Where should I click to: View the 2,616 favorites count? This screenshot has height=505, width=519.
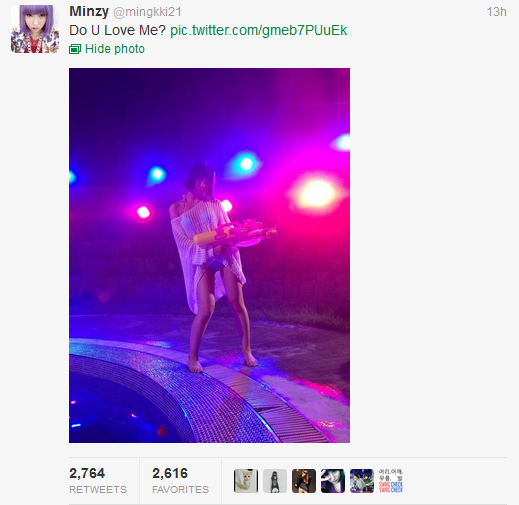tap(170, 473)
